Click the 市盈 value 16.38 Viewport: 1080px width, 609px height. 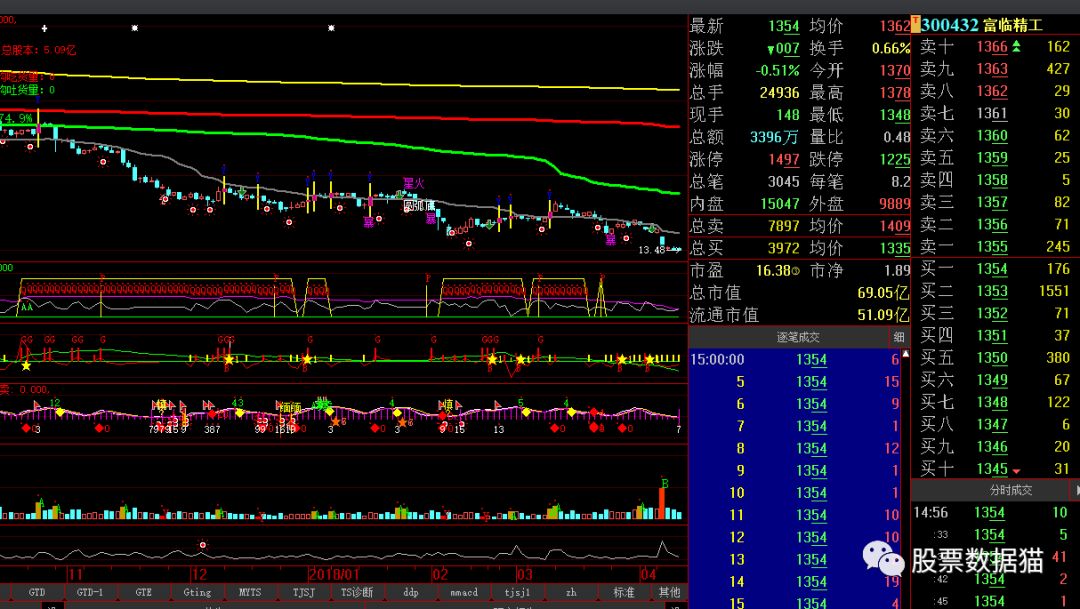tap(773, 271)
